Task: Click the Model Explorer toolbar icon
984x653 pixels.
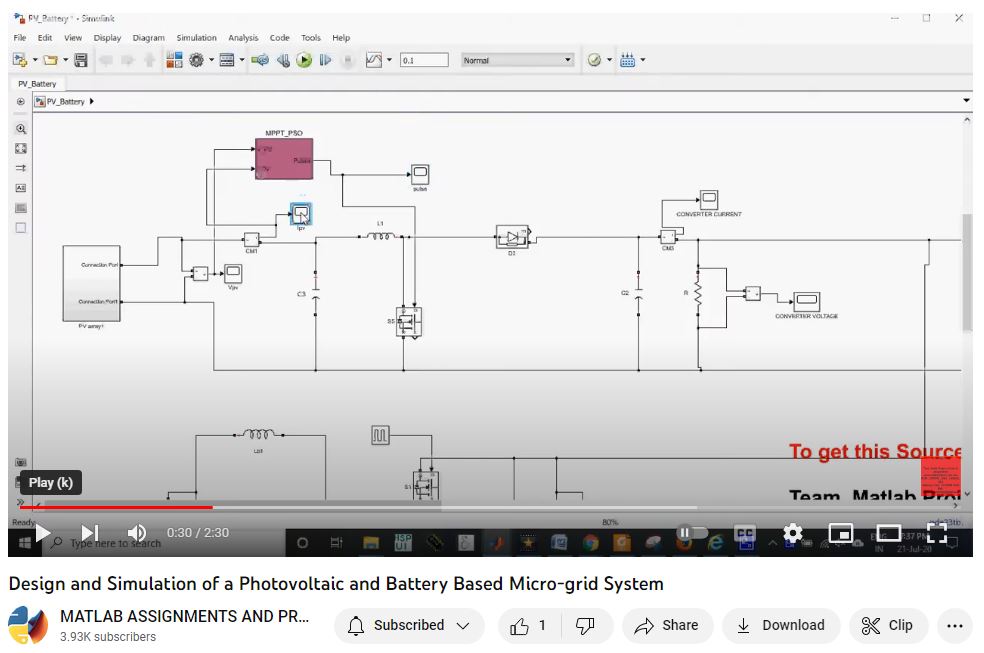Action: pyautogui.click(x=227, y=60)
